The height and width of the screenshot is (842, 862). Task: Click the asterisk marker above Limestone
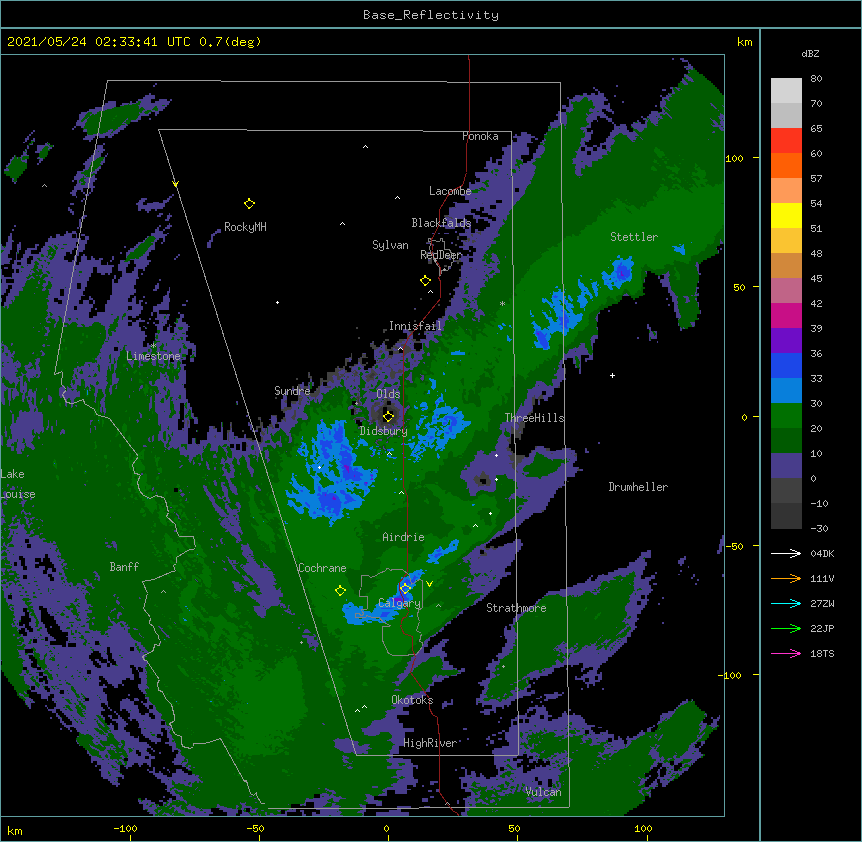click(x=153, y=346)
